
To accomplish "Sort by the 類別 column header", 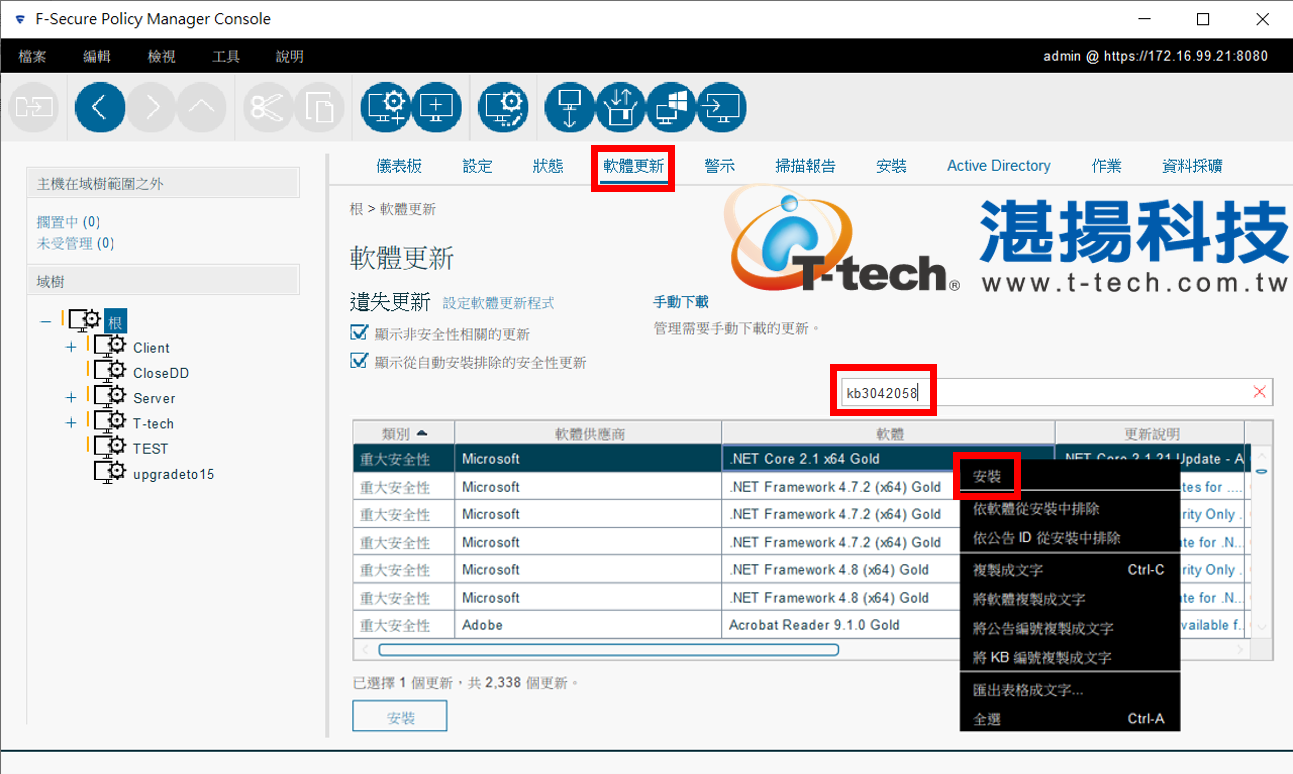I will [404, 433].
